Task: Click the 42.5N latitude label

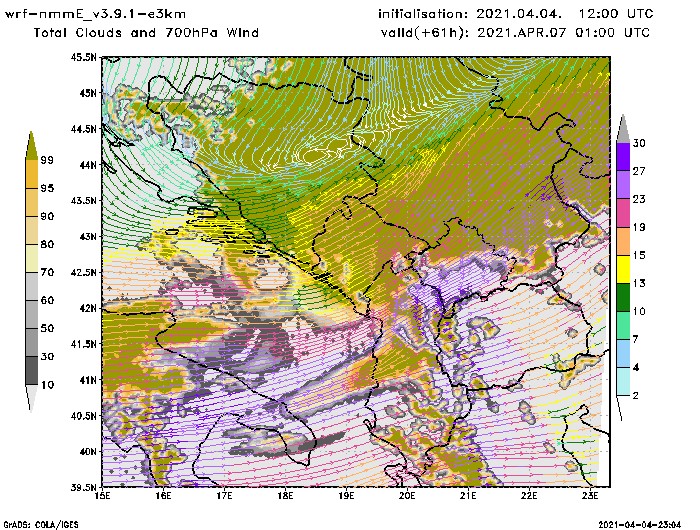Action: point(83,272)
